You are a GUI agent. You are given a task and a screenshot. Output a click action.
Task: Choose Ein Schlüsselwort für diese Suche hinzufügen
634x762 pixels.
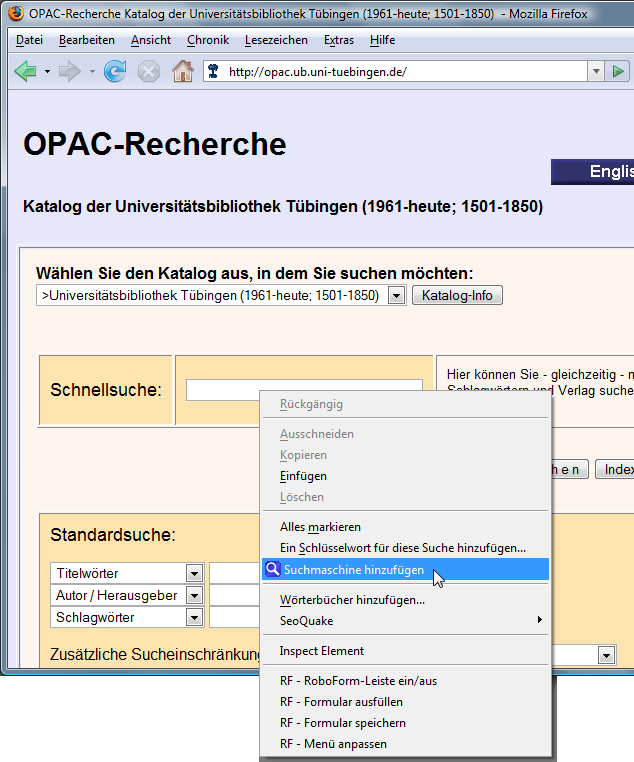406,548
